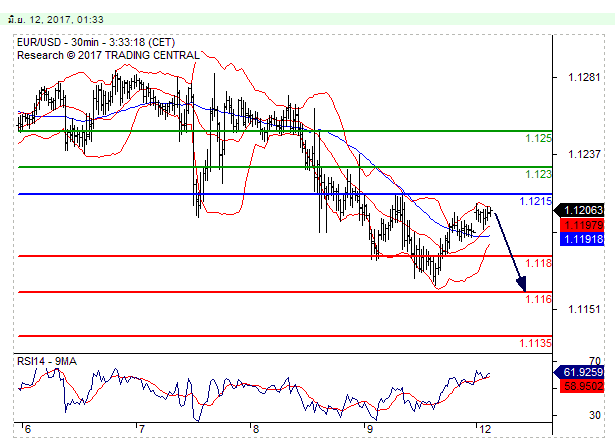615x448 pixels.
Task: Click date axis label 8
Action: [255, 429]
